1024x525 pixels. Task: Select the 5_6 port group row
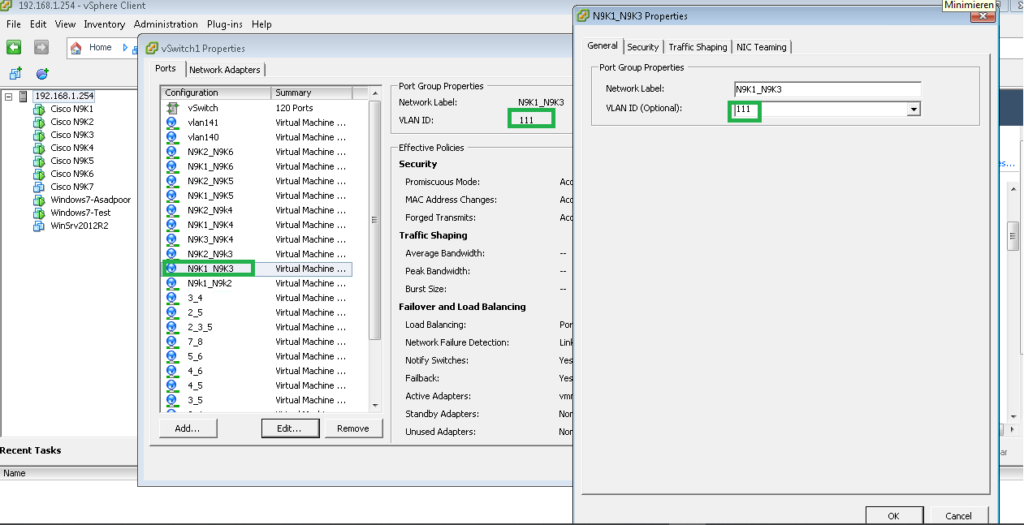tap(257, 357)
